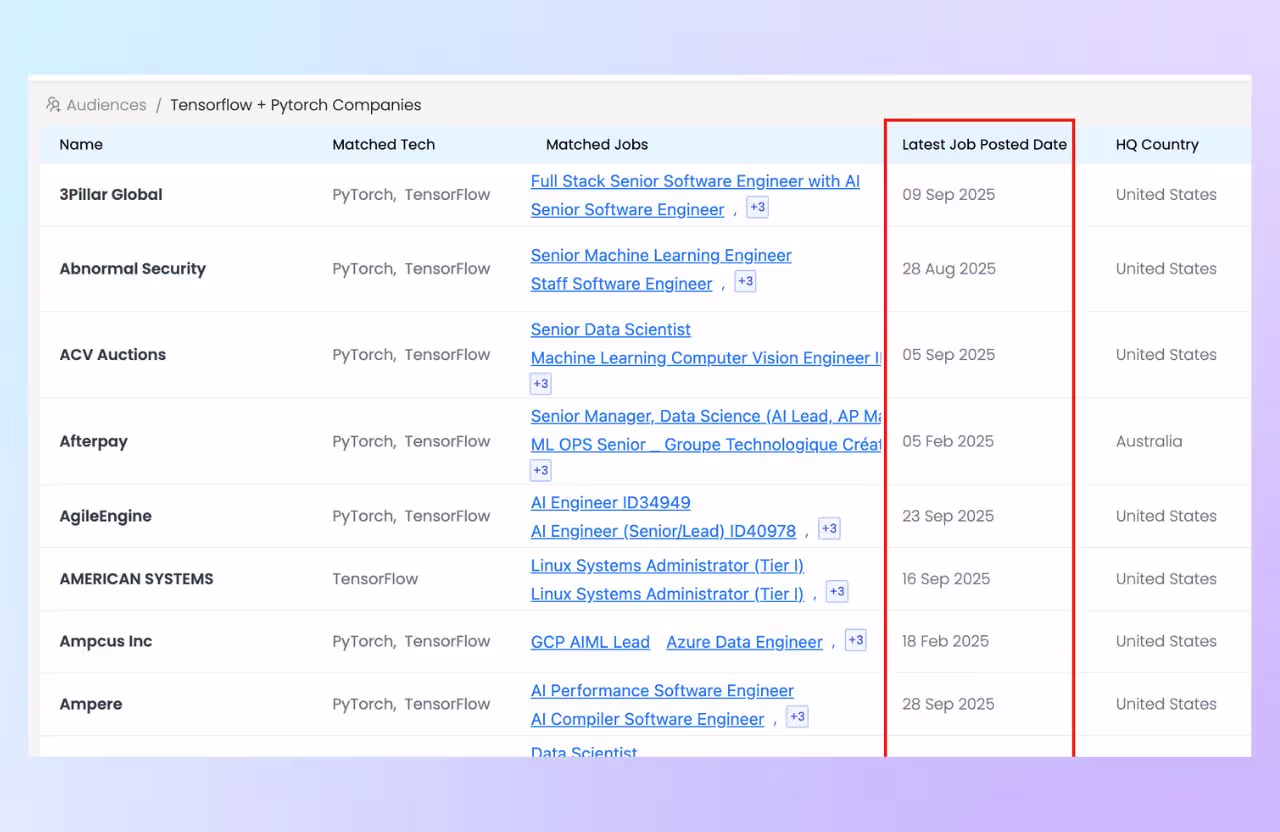
Task: Click United States in the 3Pillar Global row
Action: click(x=1166, y=195)
